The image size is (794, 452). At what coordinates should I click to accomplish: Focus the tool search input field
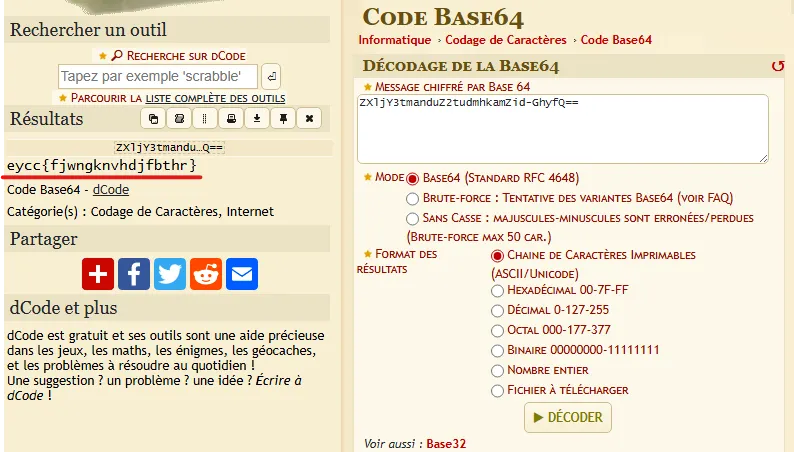tap(157, 76)
